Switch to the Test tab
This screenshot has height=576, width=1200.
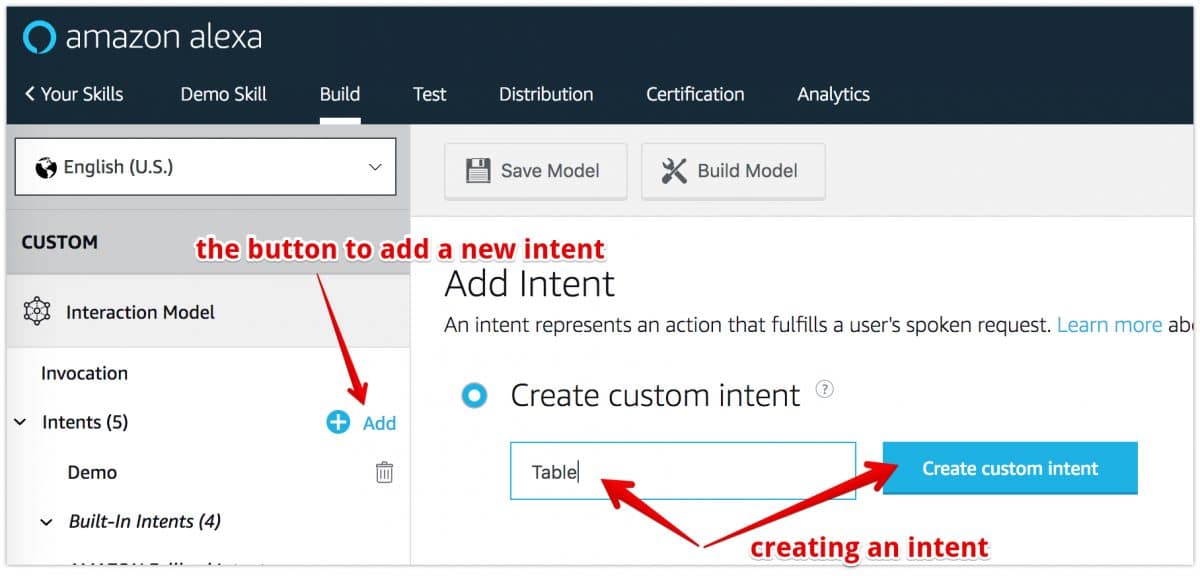430,94
